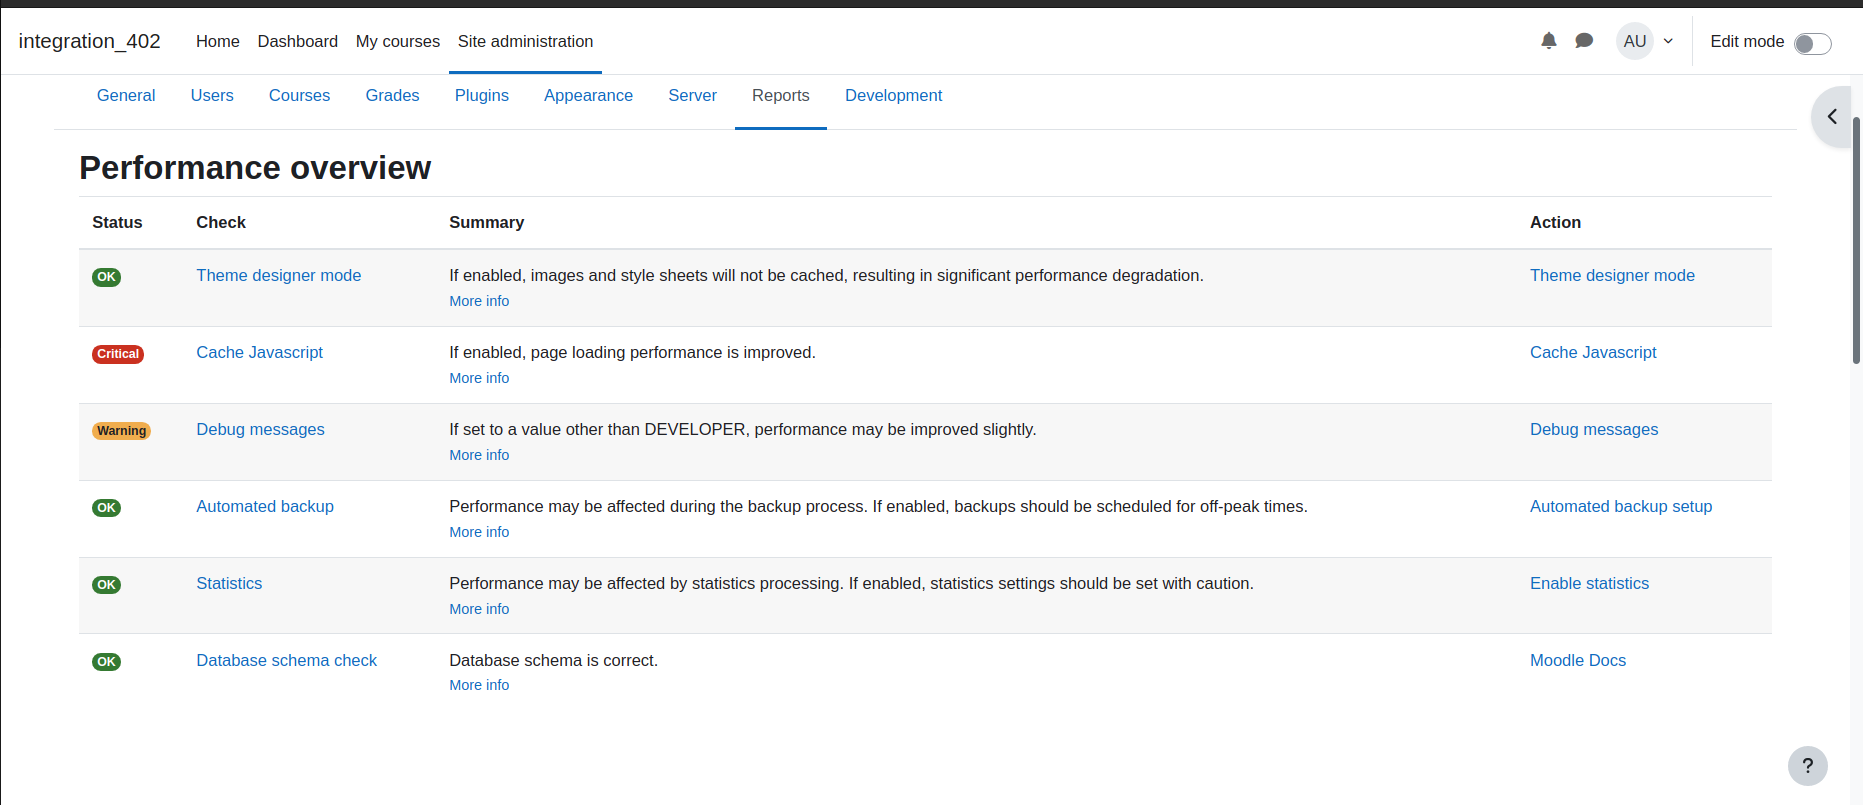The height and width of the screenshot is (805, 1863).
Task: Click the Status column header
Action: [117, 222]
